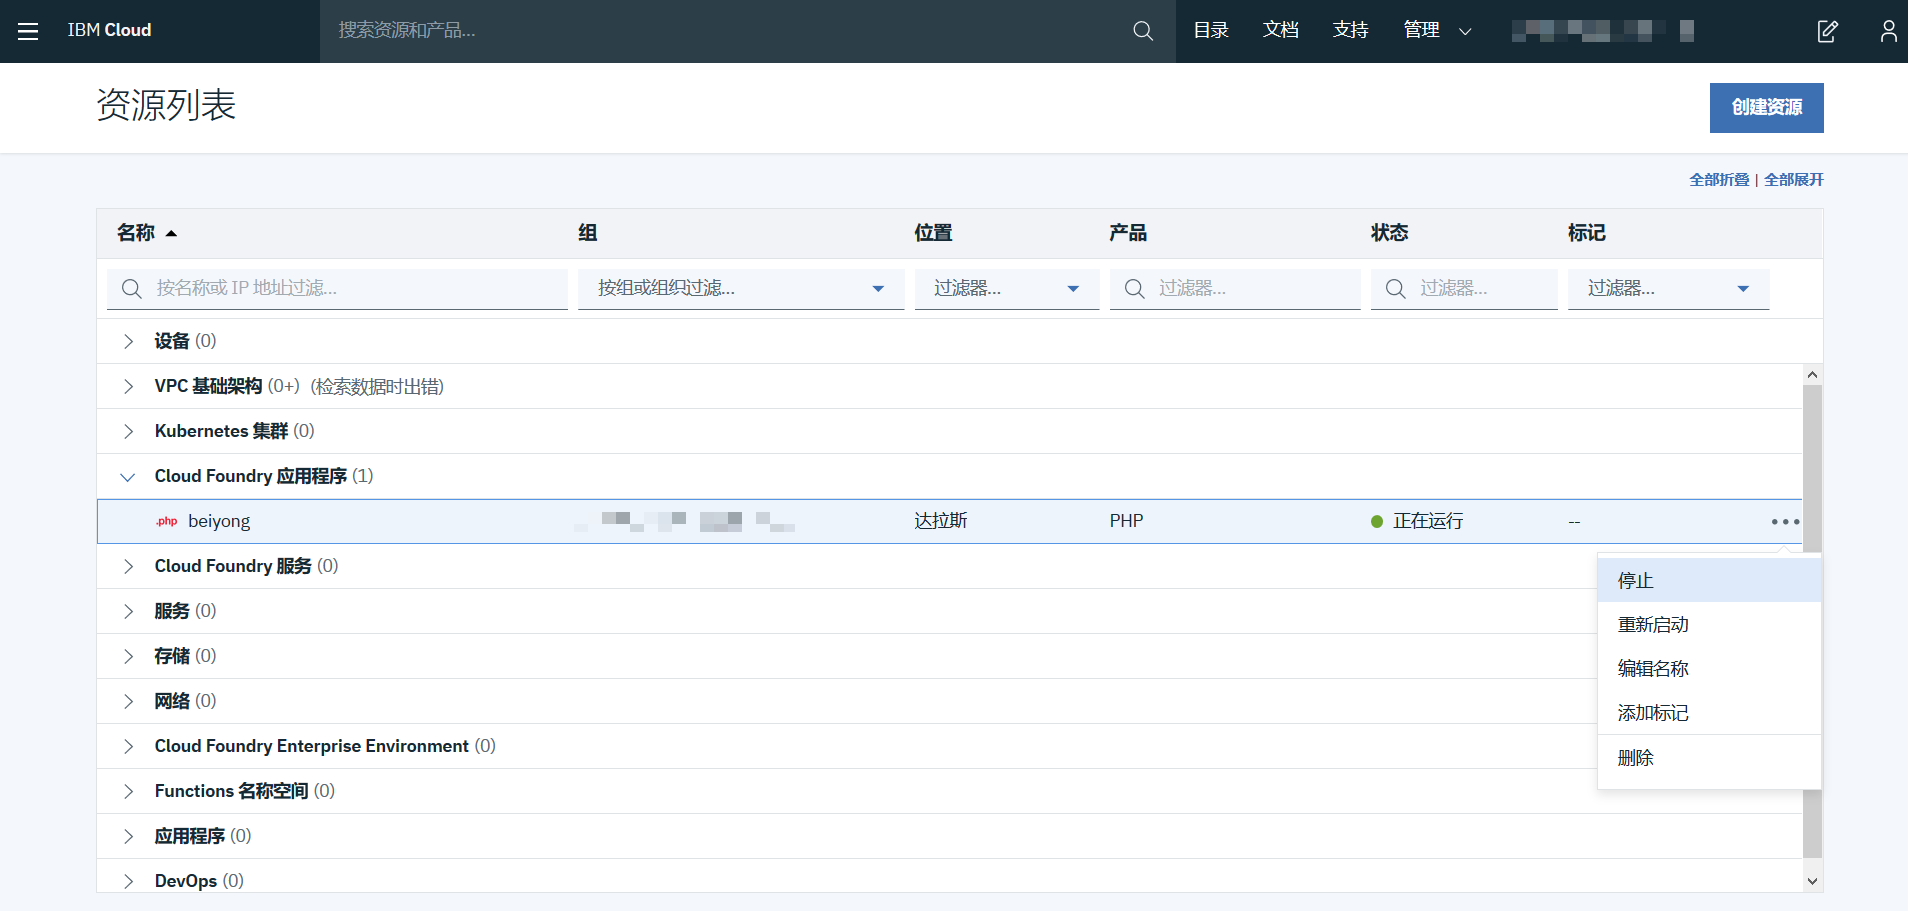Open the 管理 dropdown menu

(1437, 30)
